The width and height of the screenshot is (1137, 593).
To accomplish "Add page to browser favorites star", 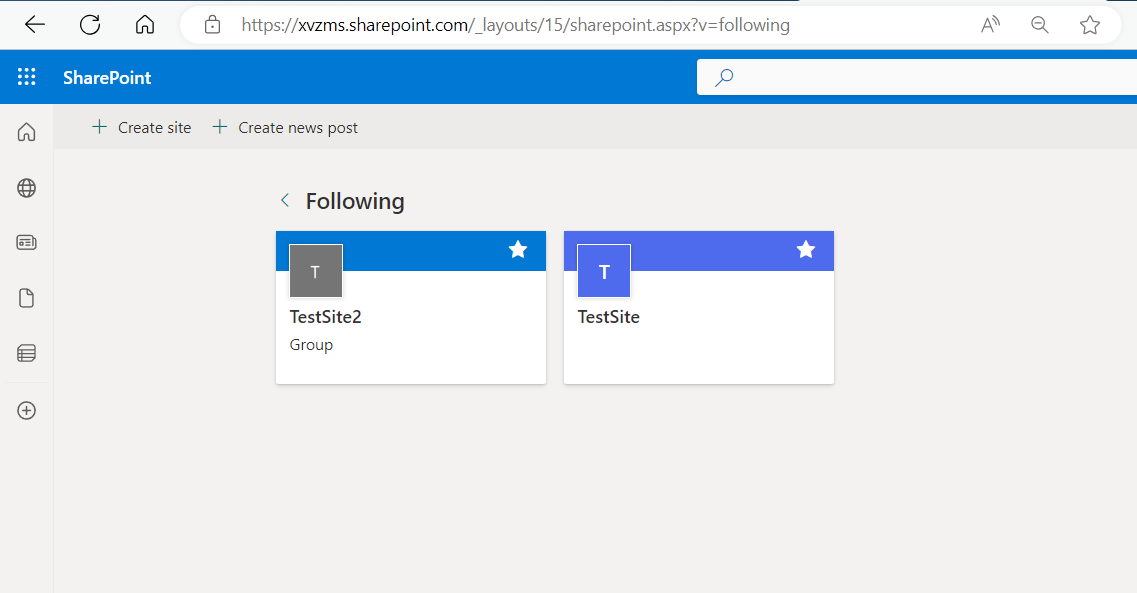I will [1089, 24].
